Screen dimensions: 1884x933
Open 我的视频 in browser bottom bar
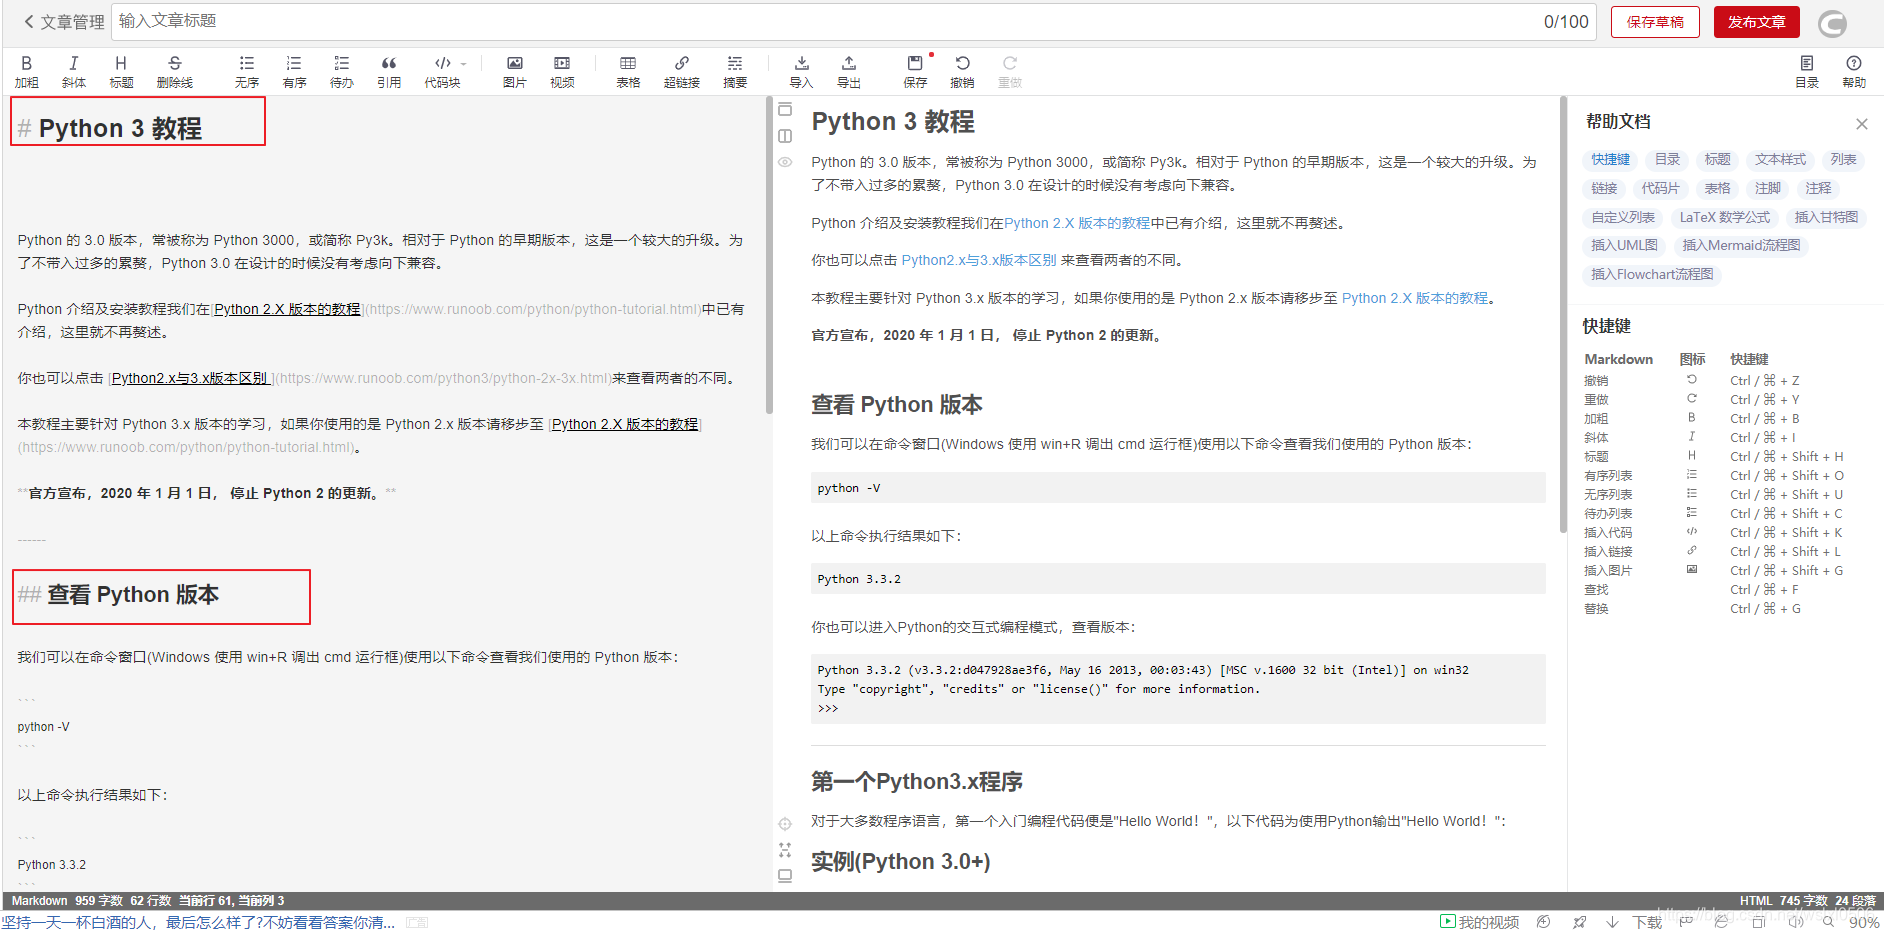tap(1479, 922)
